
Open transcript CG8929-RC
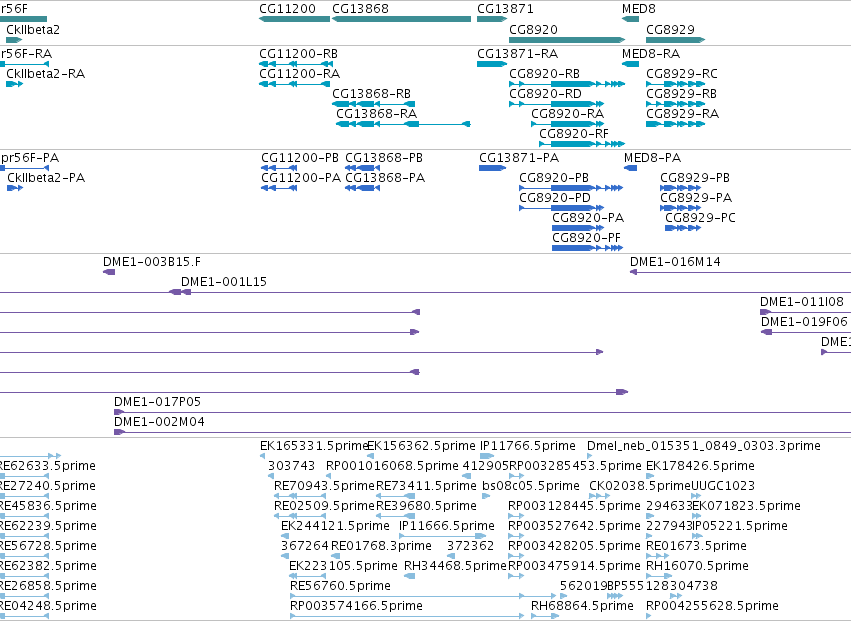676,84
